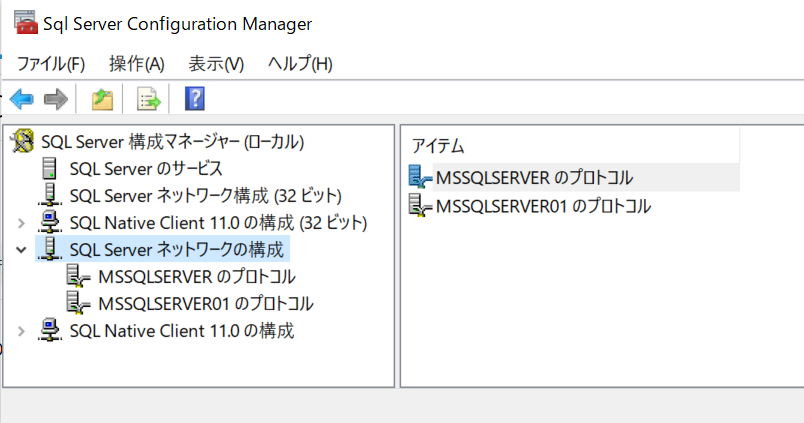The height and width of the screenshot is (423, 804).
Task: Collapse the SQL Server ネットワークの構成 node
Action: click(x=21, y=250)
